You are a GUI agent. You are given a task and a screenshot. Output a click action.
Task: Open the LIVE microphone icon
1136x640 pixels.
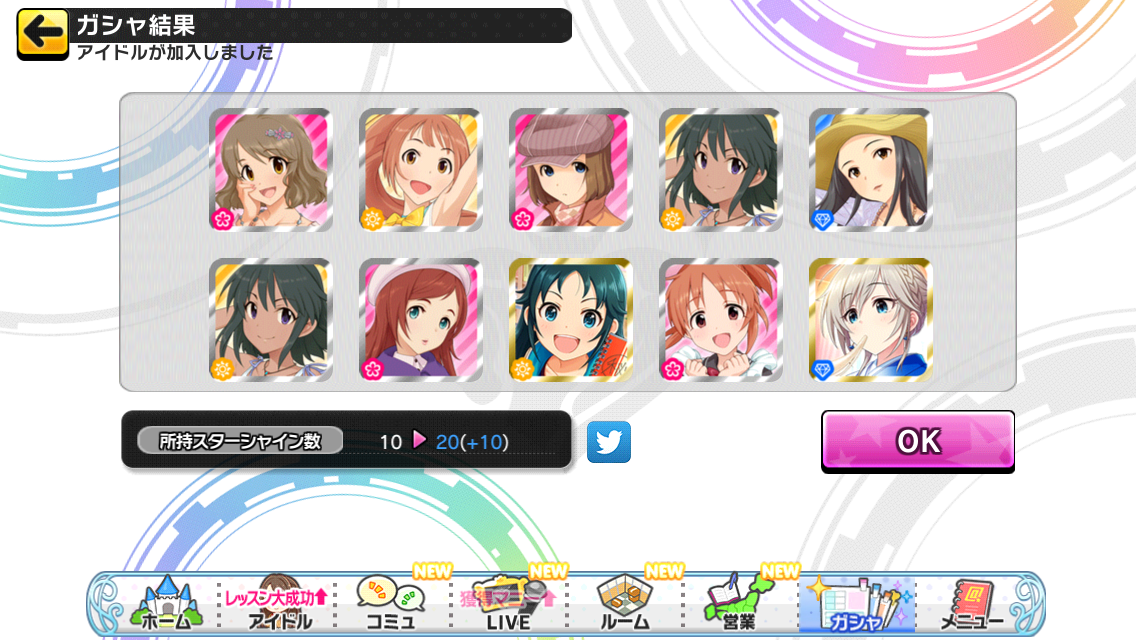pyautogui.click(x=509, y=603)
